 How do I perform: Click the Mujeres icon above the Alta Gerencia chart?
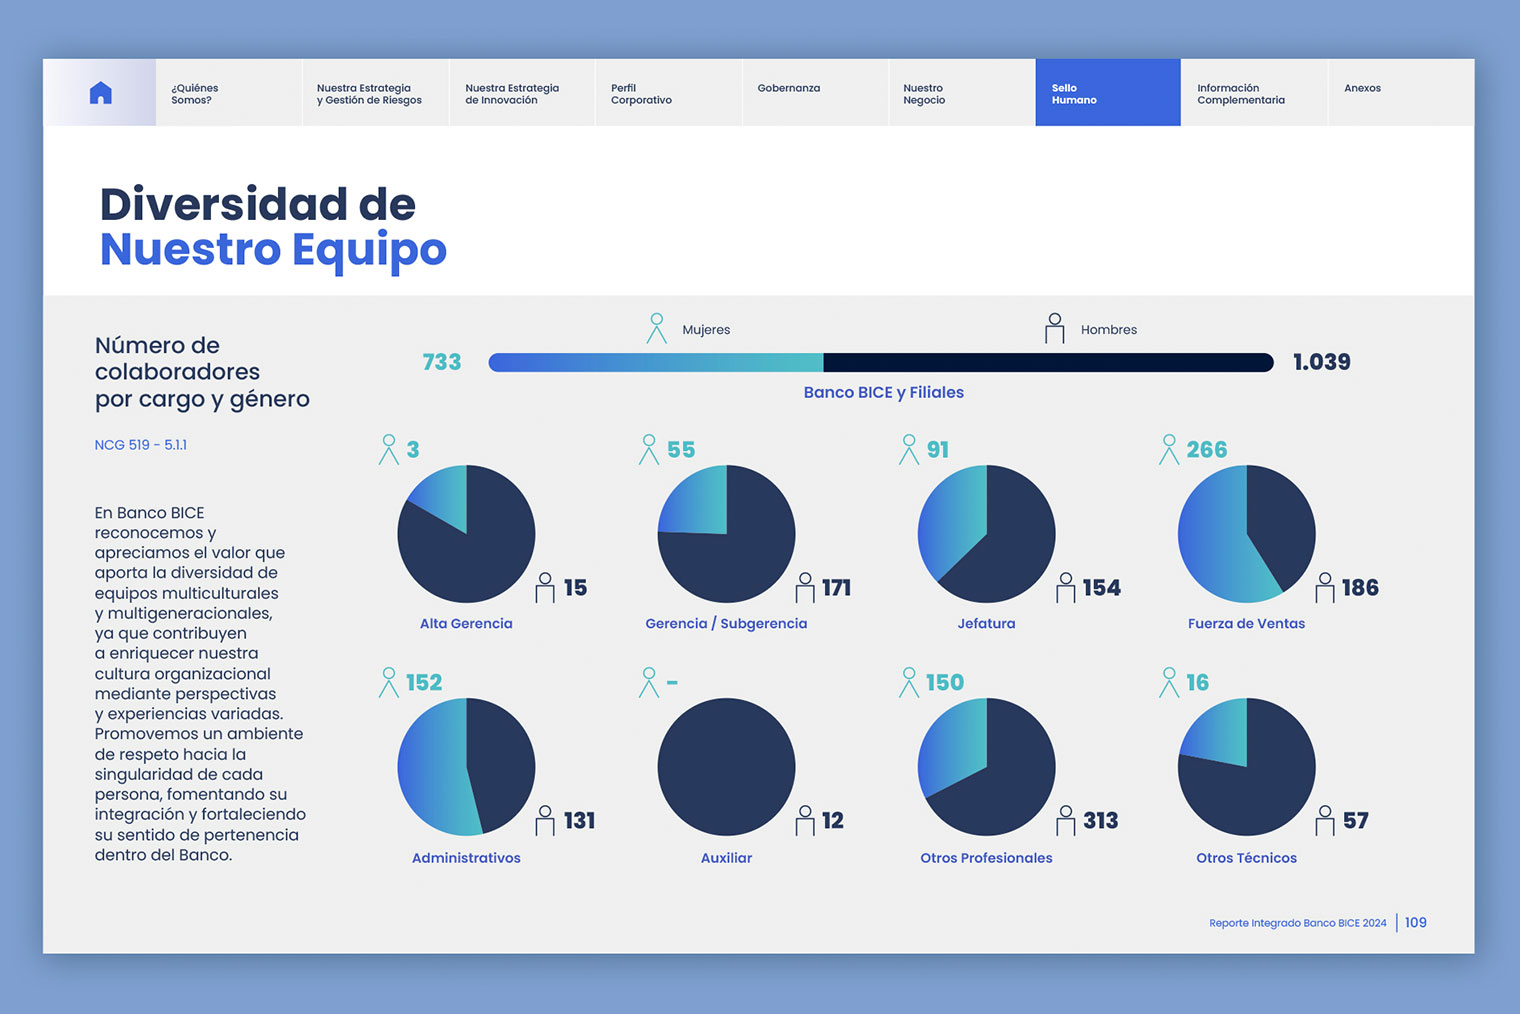(x=389, y=449)
